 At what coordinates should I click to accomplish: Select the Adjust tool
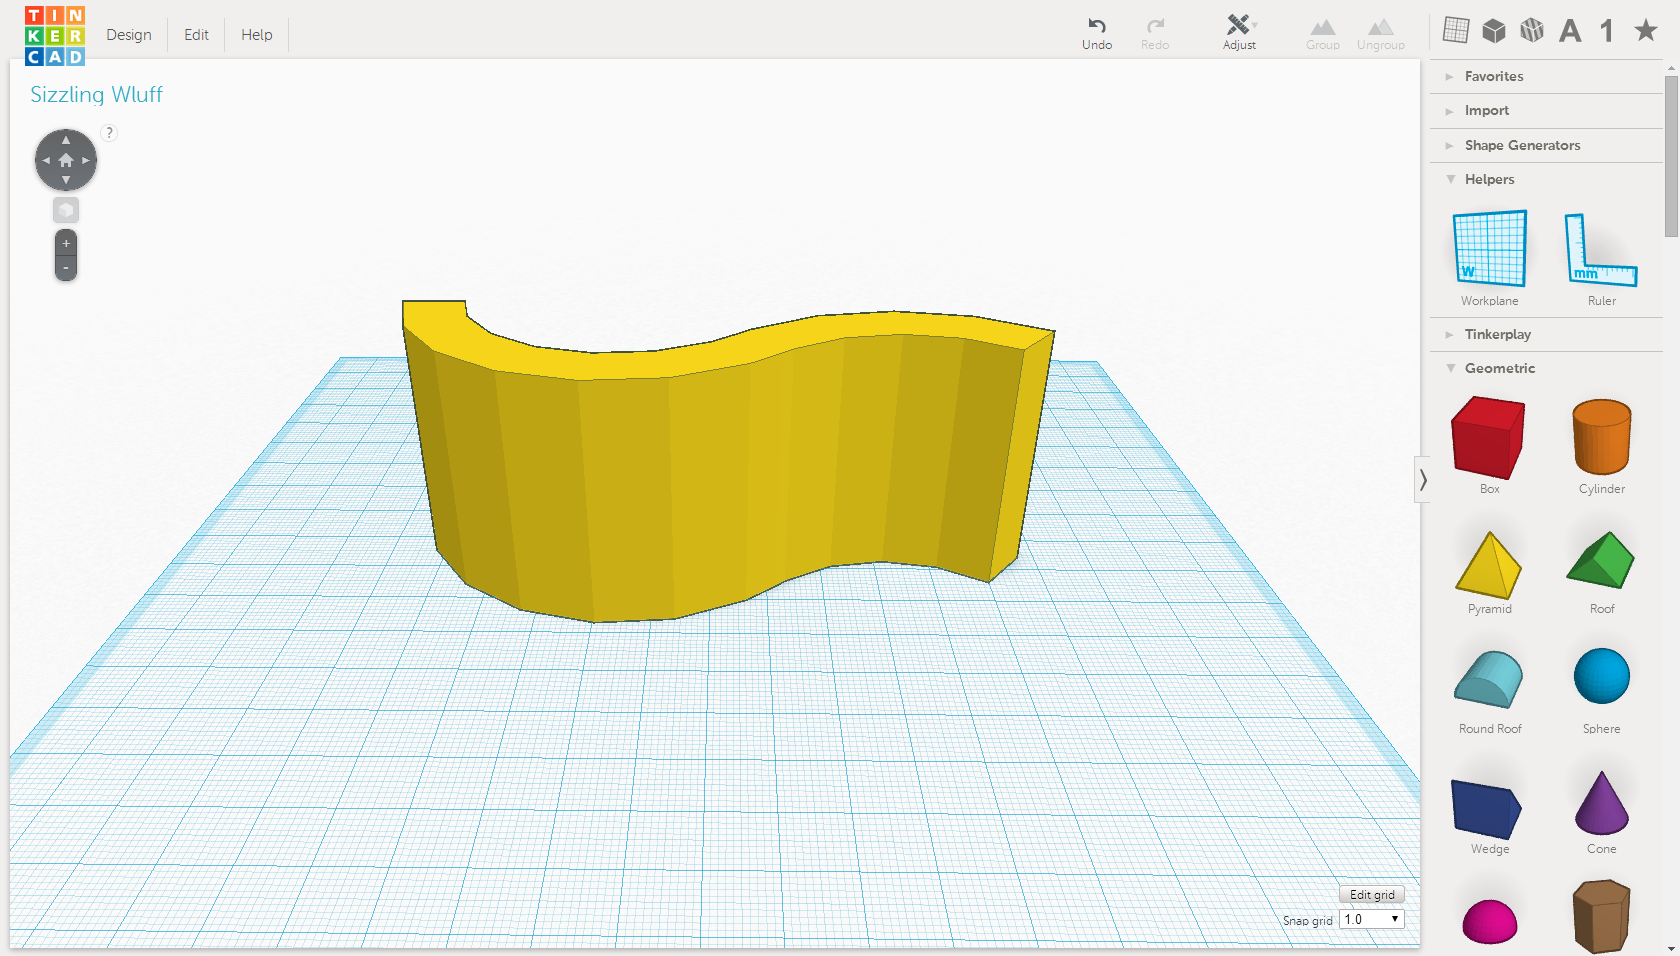point(1239,31)
